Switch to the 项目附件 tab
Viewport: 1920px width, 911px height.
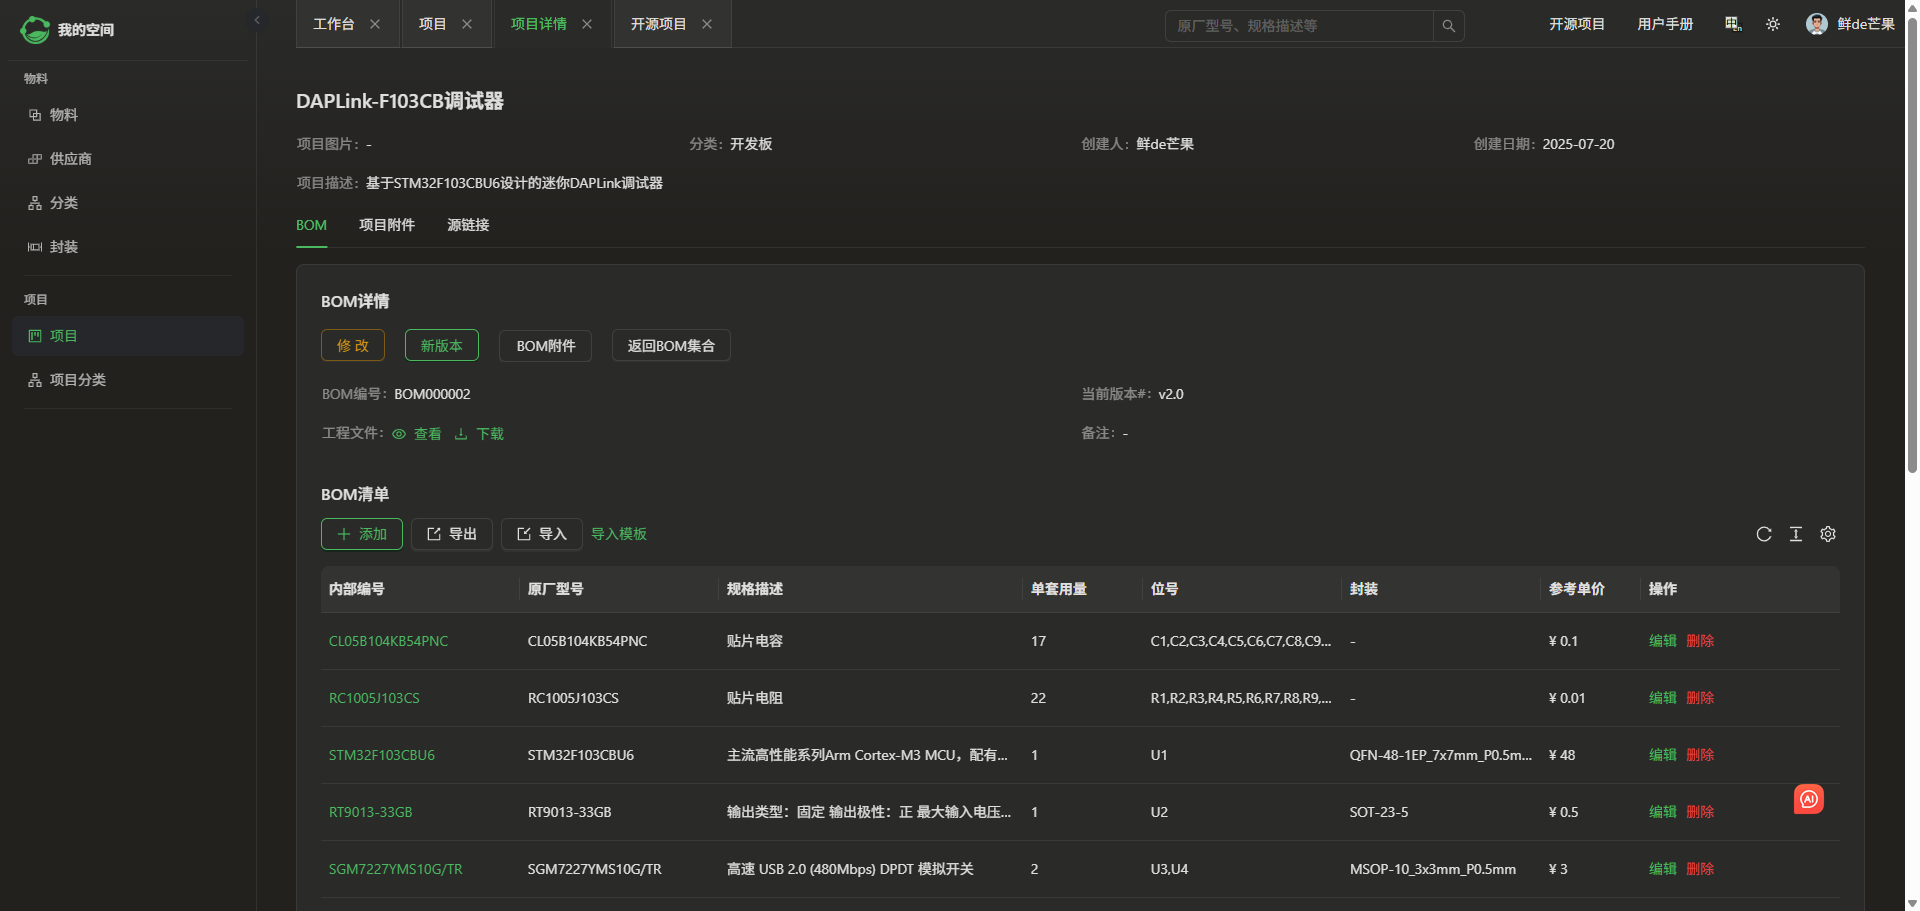(387, 225)
